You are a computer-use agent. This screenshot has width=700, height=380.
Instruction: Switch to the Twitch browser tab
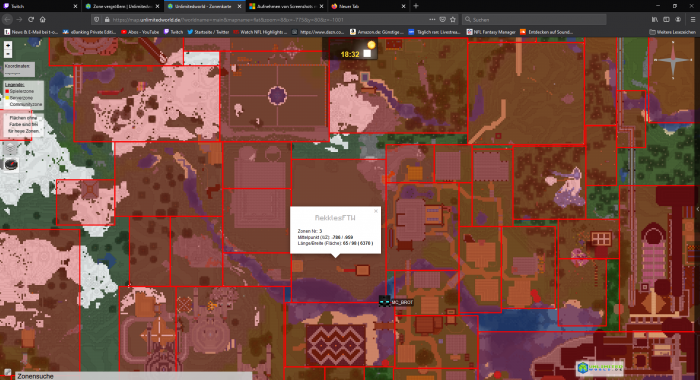click(40, 6)
